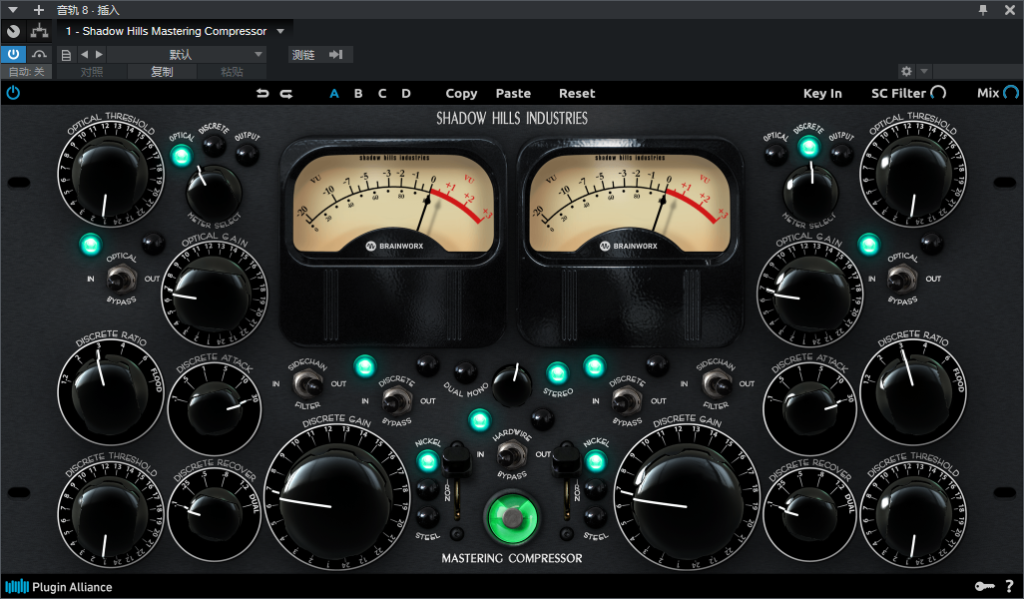Click the left Meter Select knob
The width and height of the screenshot is (1024, 599).
click(x=214, y=191)
